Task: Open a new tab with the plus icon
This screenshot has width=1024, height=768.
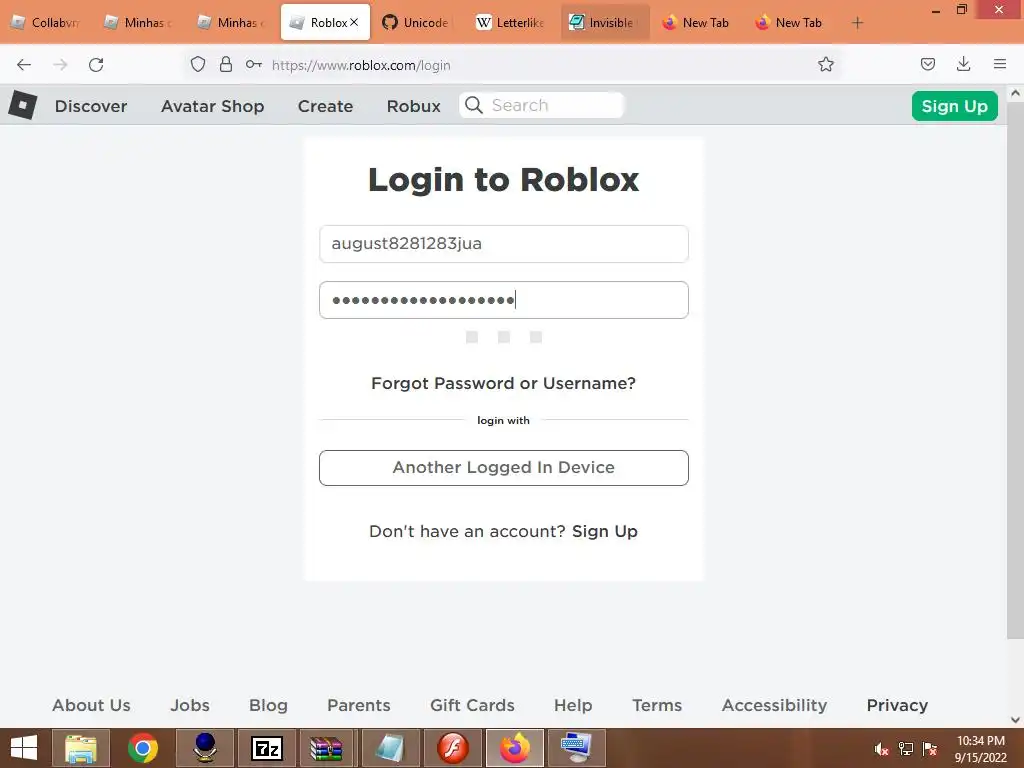Action: 857,23
